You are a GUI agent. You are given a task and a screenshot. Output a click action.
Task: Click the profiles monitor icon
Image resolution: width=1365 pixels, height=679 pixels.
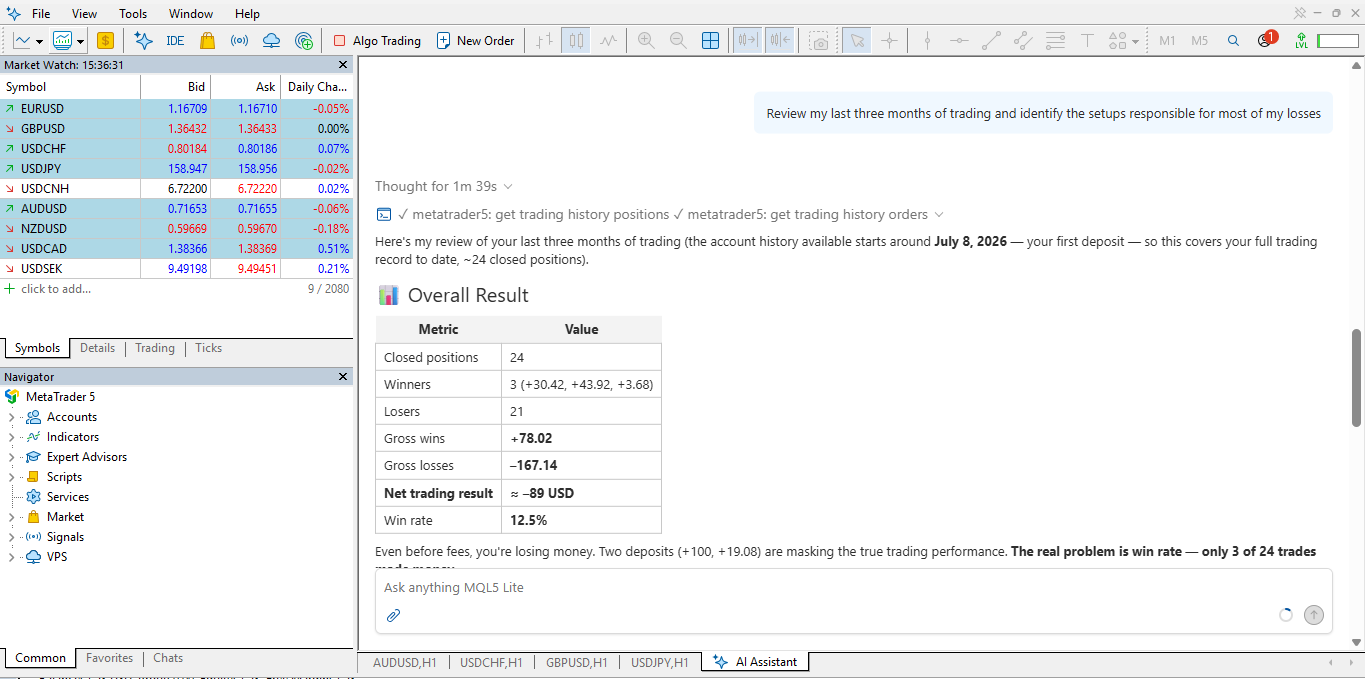click(x=62, y=41)
